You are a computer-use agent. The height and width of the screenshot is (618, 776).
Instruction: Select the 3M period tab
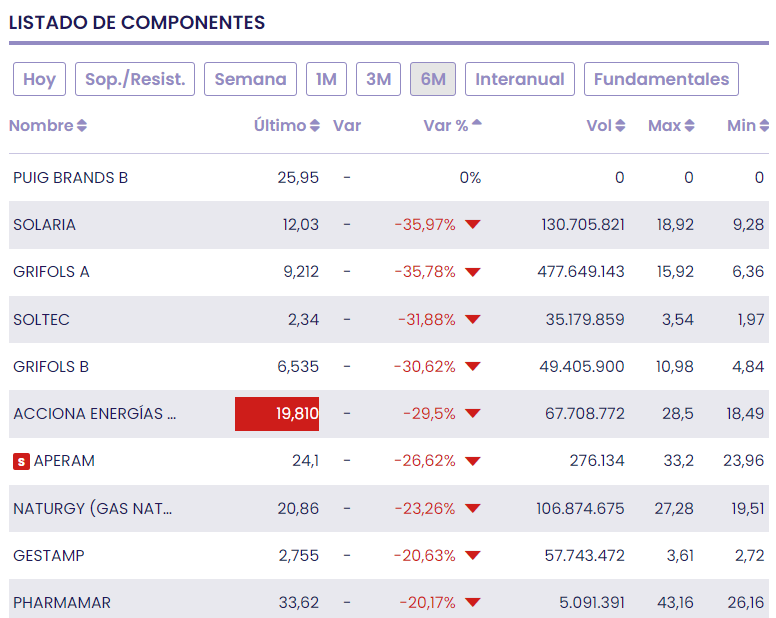click(378, 79)
